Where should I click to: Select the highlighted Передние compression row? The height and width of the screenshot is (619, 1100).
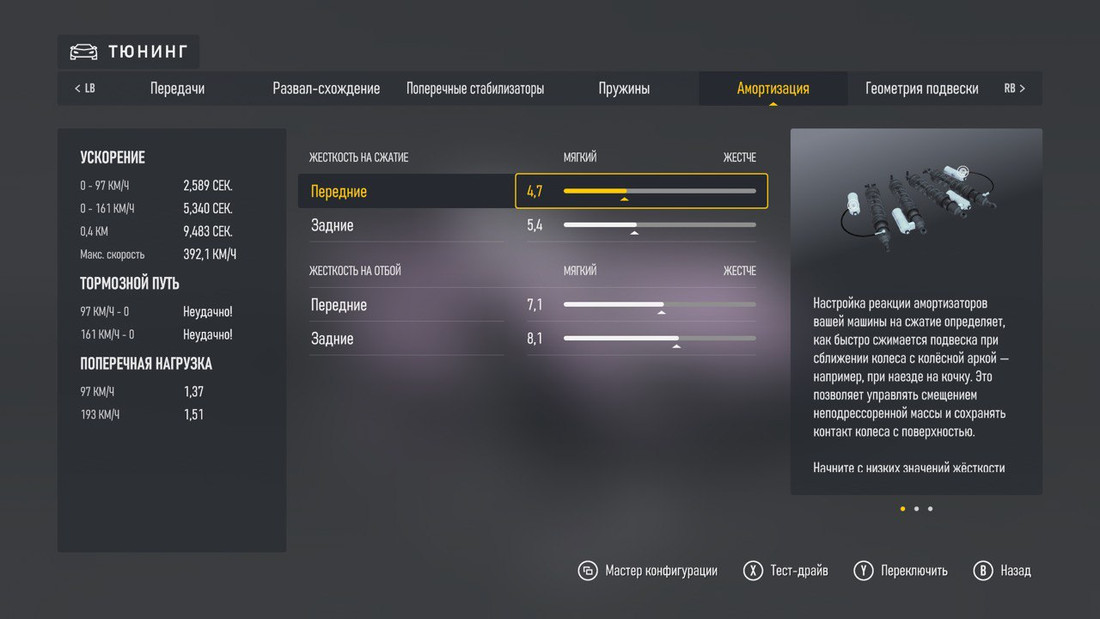[533, 191]
